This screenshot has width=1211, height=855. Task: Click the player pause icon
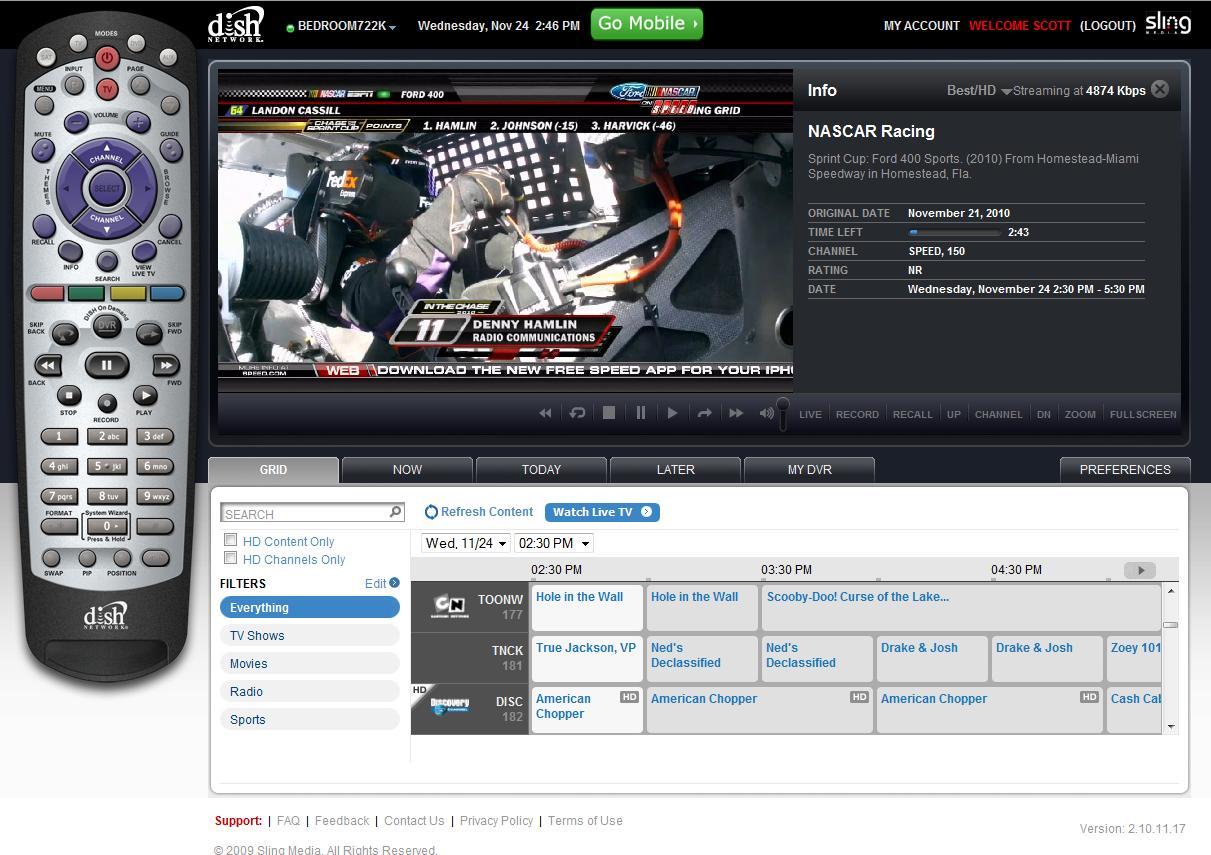(x=641, y=413)
